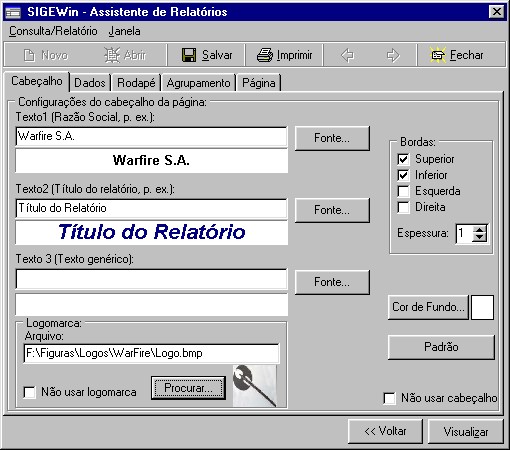Browse logo file with Procurar button
Image resolution: width=510 pixels, height=450 pixels.
tap(188, 388)
